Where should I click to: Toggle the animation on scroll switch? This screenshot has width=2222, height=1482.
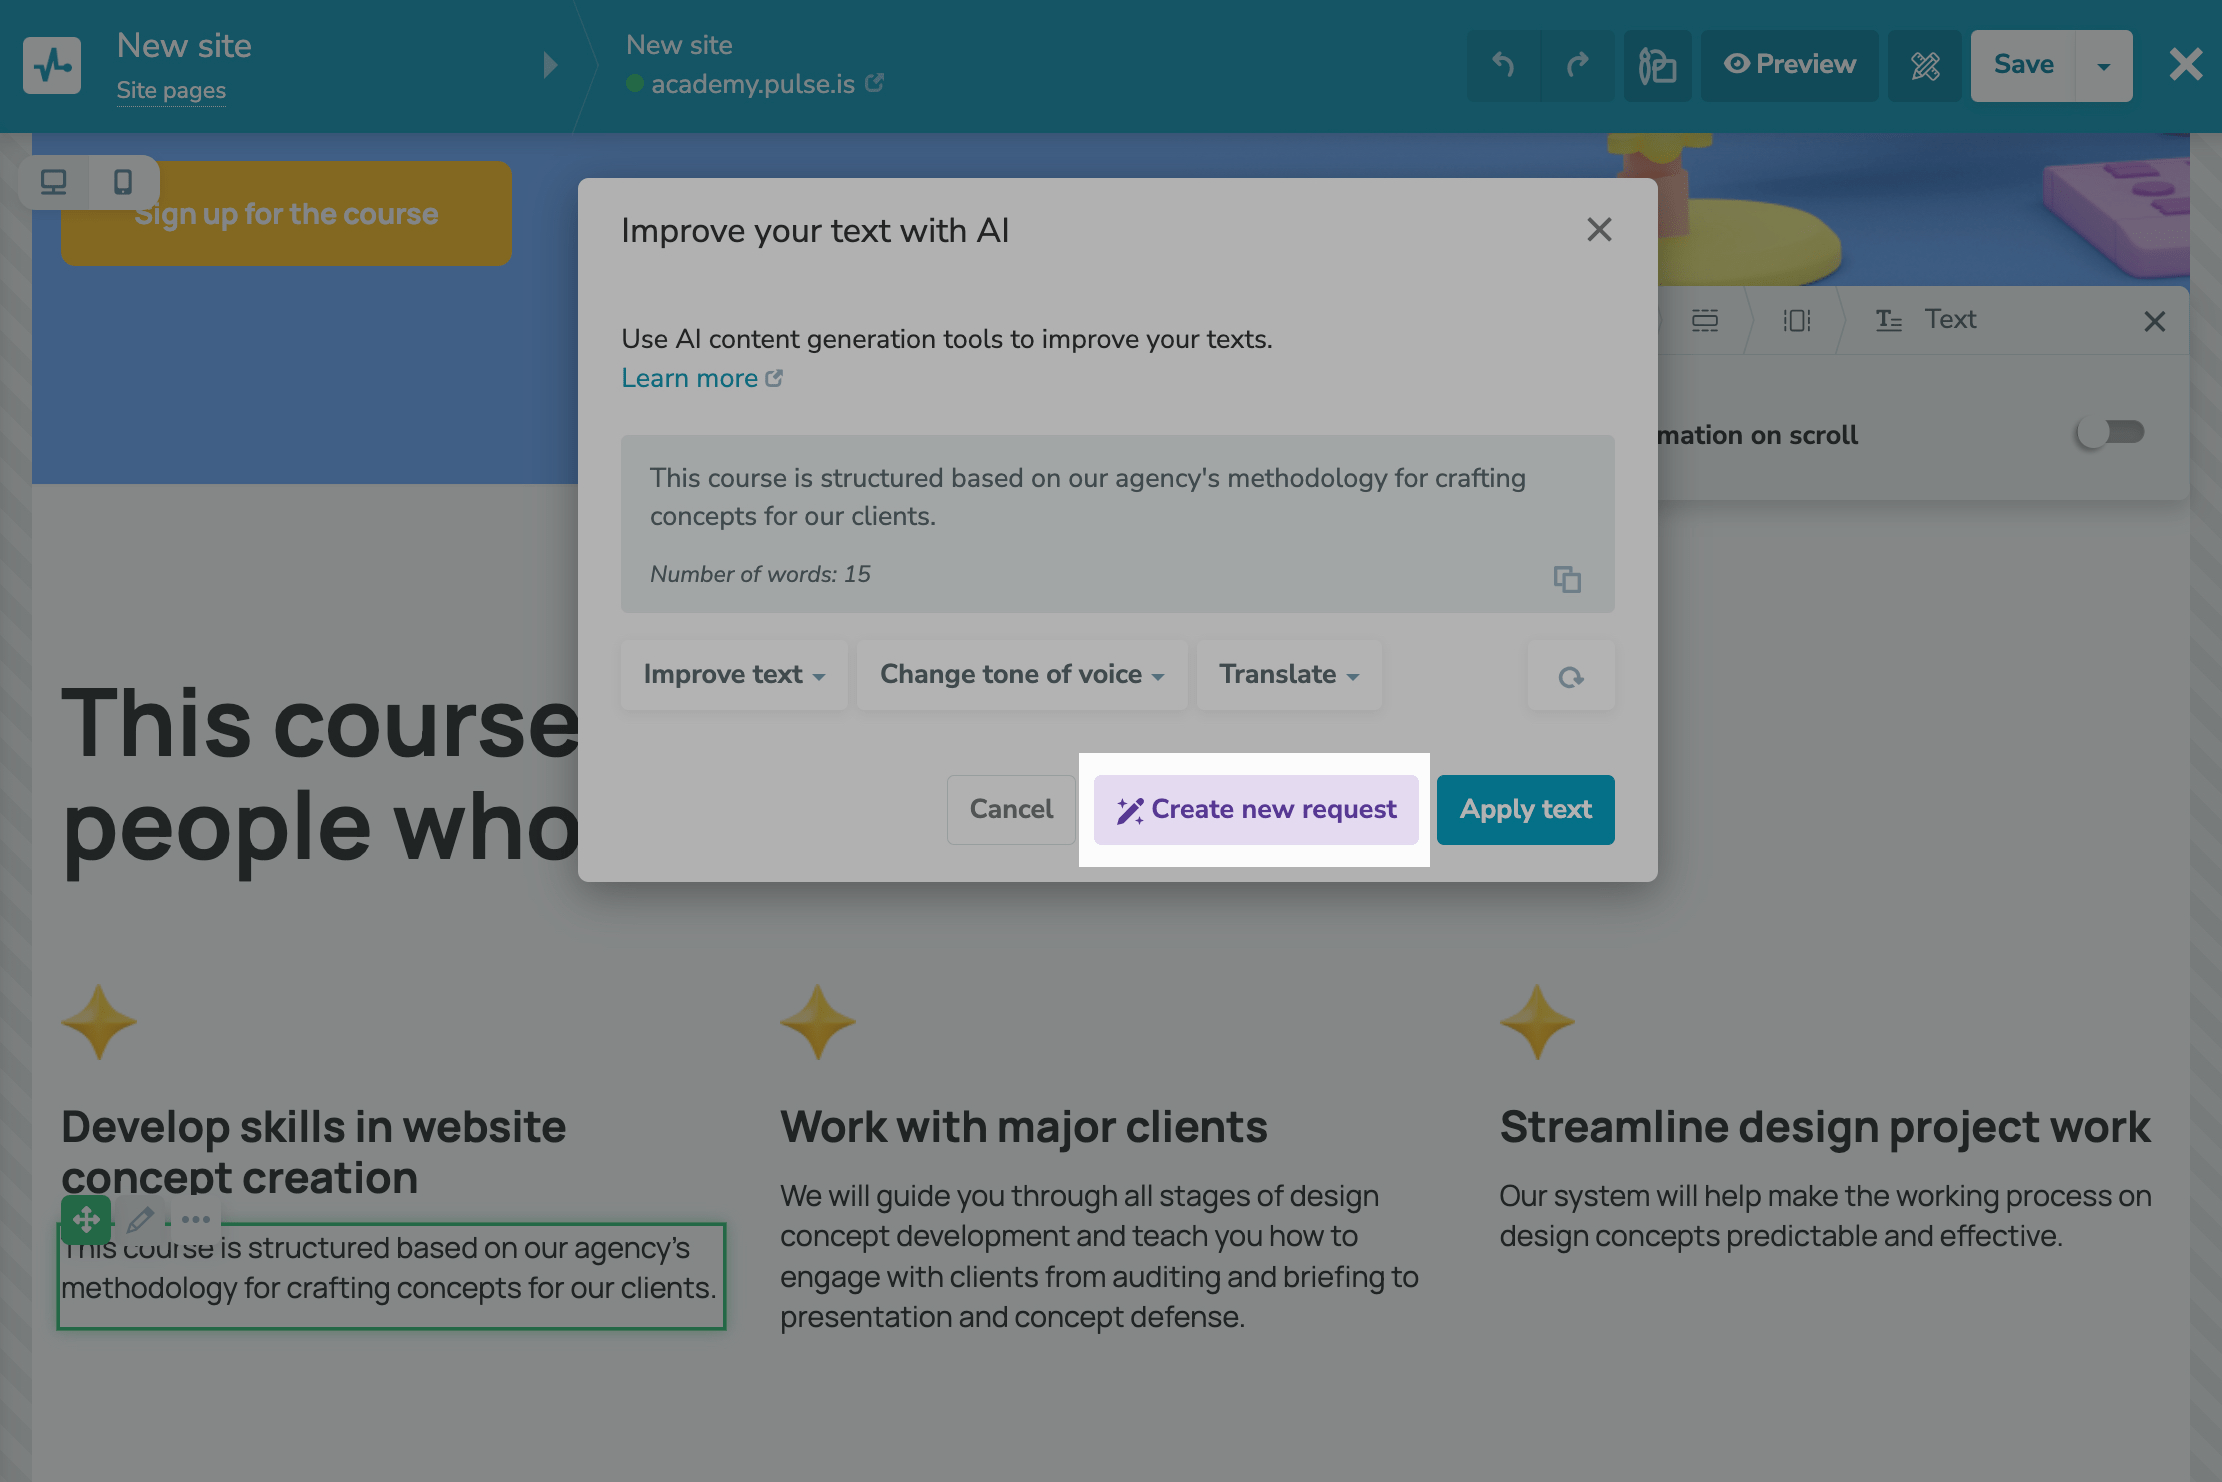pyautogui.click(x=2110, y=432)
